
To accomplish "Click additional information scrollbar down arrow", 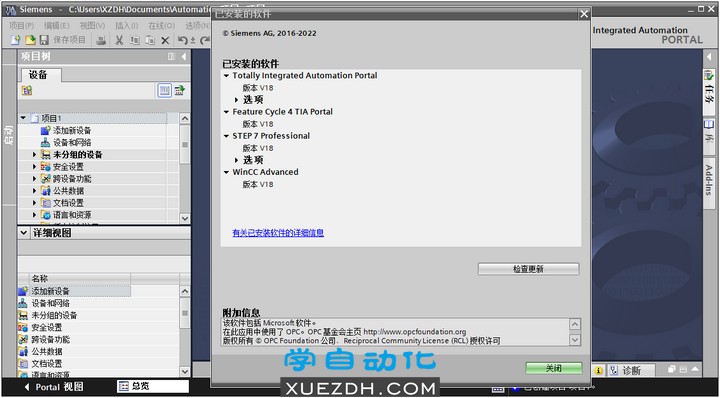I will 575,340.
